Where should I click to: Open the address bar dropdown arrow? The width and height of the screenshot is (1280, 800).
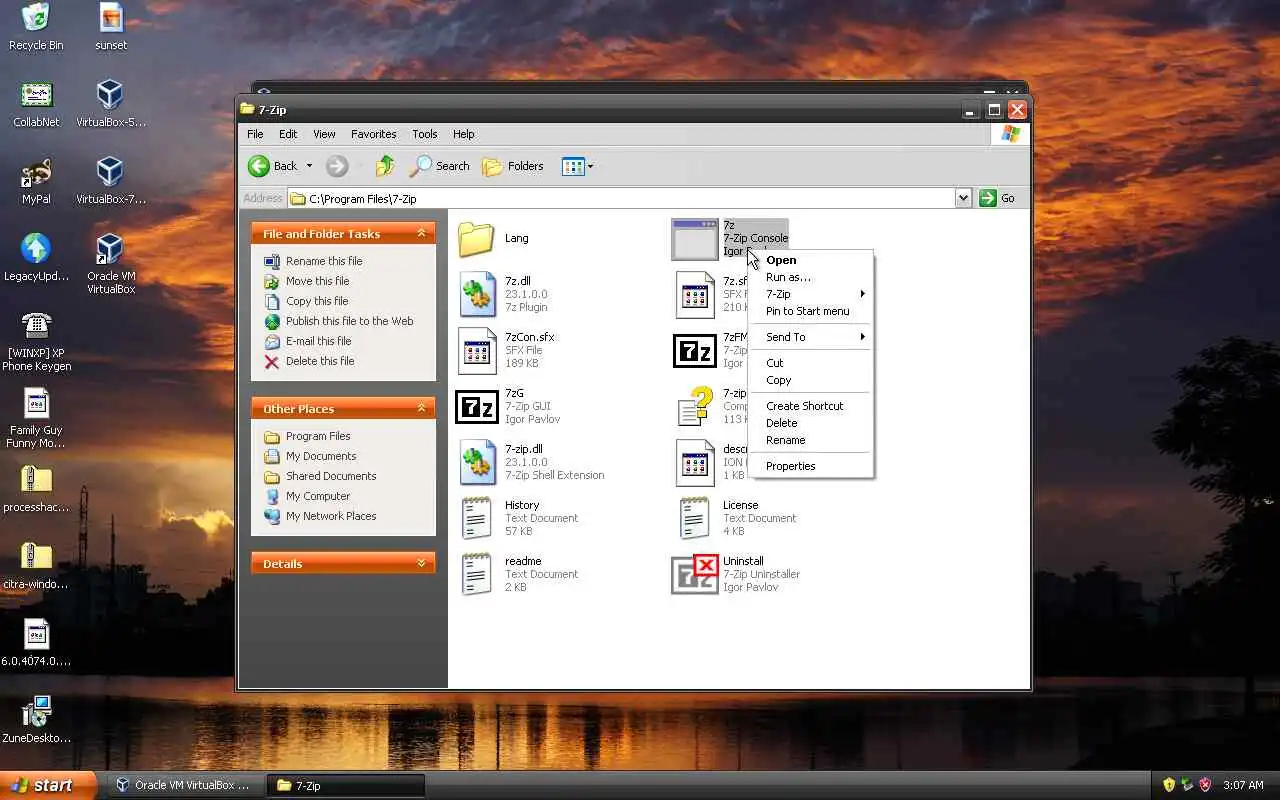pos(963,198)
